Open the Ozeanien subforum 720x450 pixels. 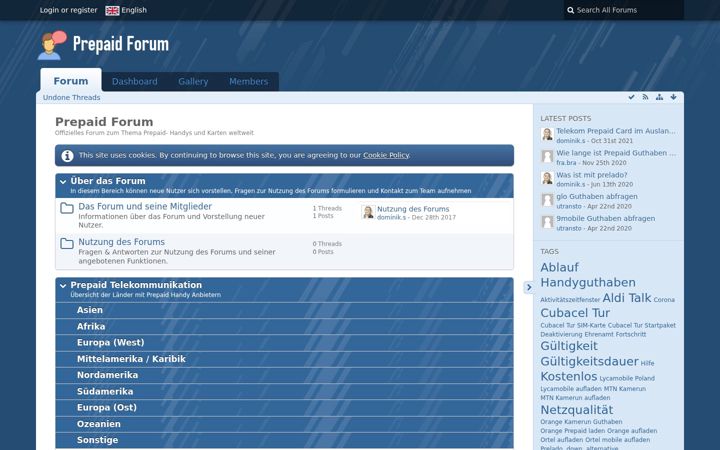(99, 424)
